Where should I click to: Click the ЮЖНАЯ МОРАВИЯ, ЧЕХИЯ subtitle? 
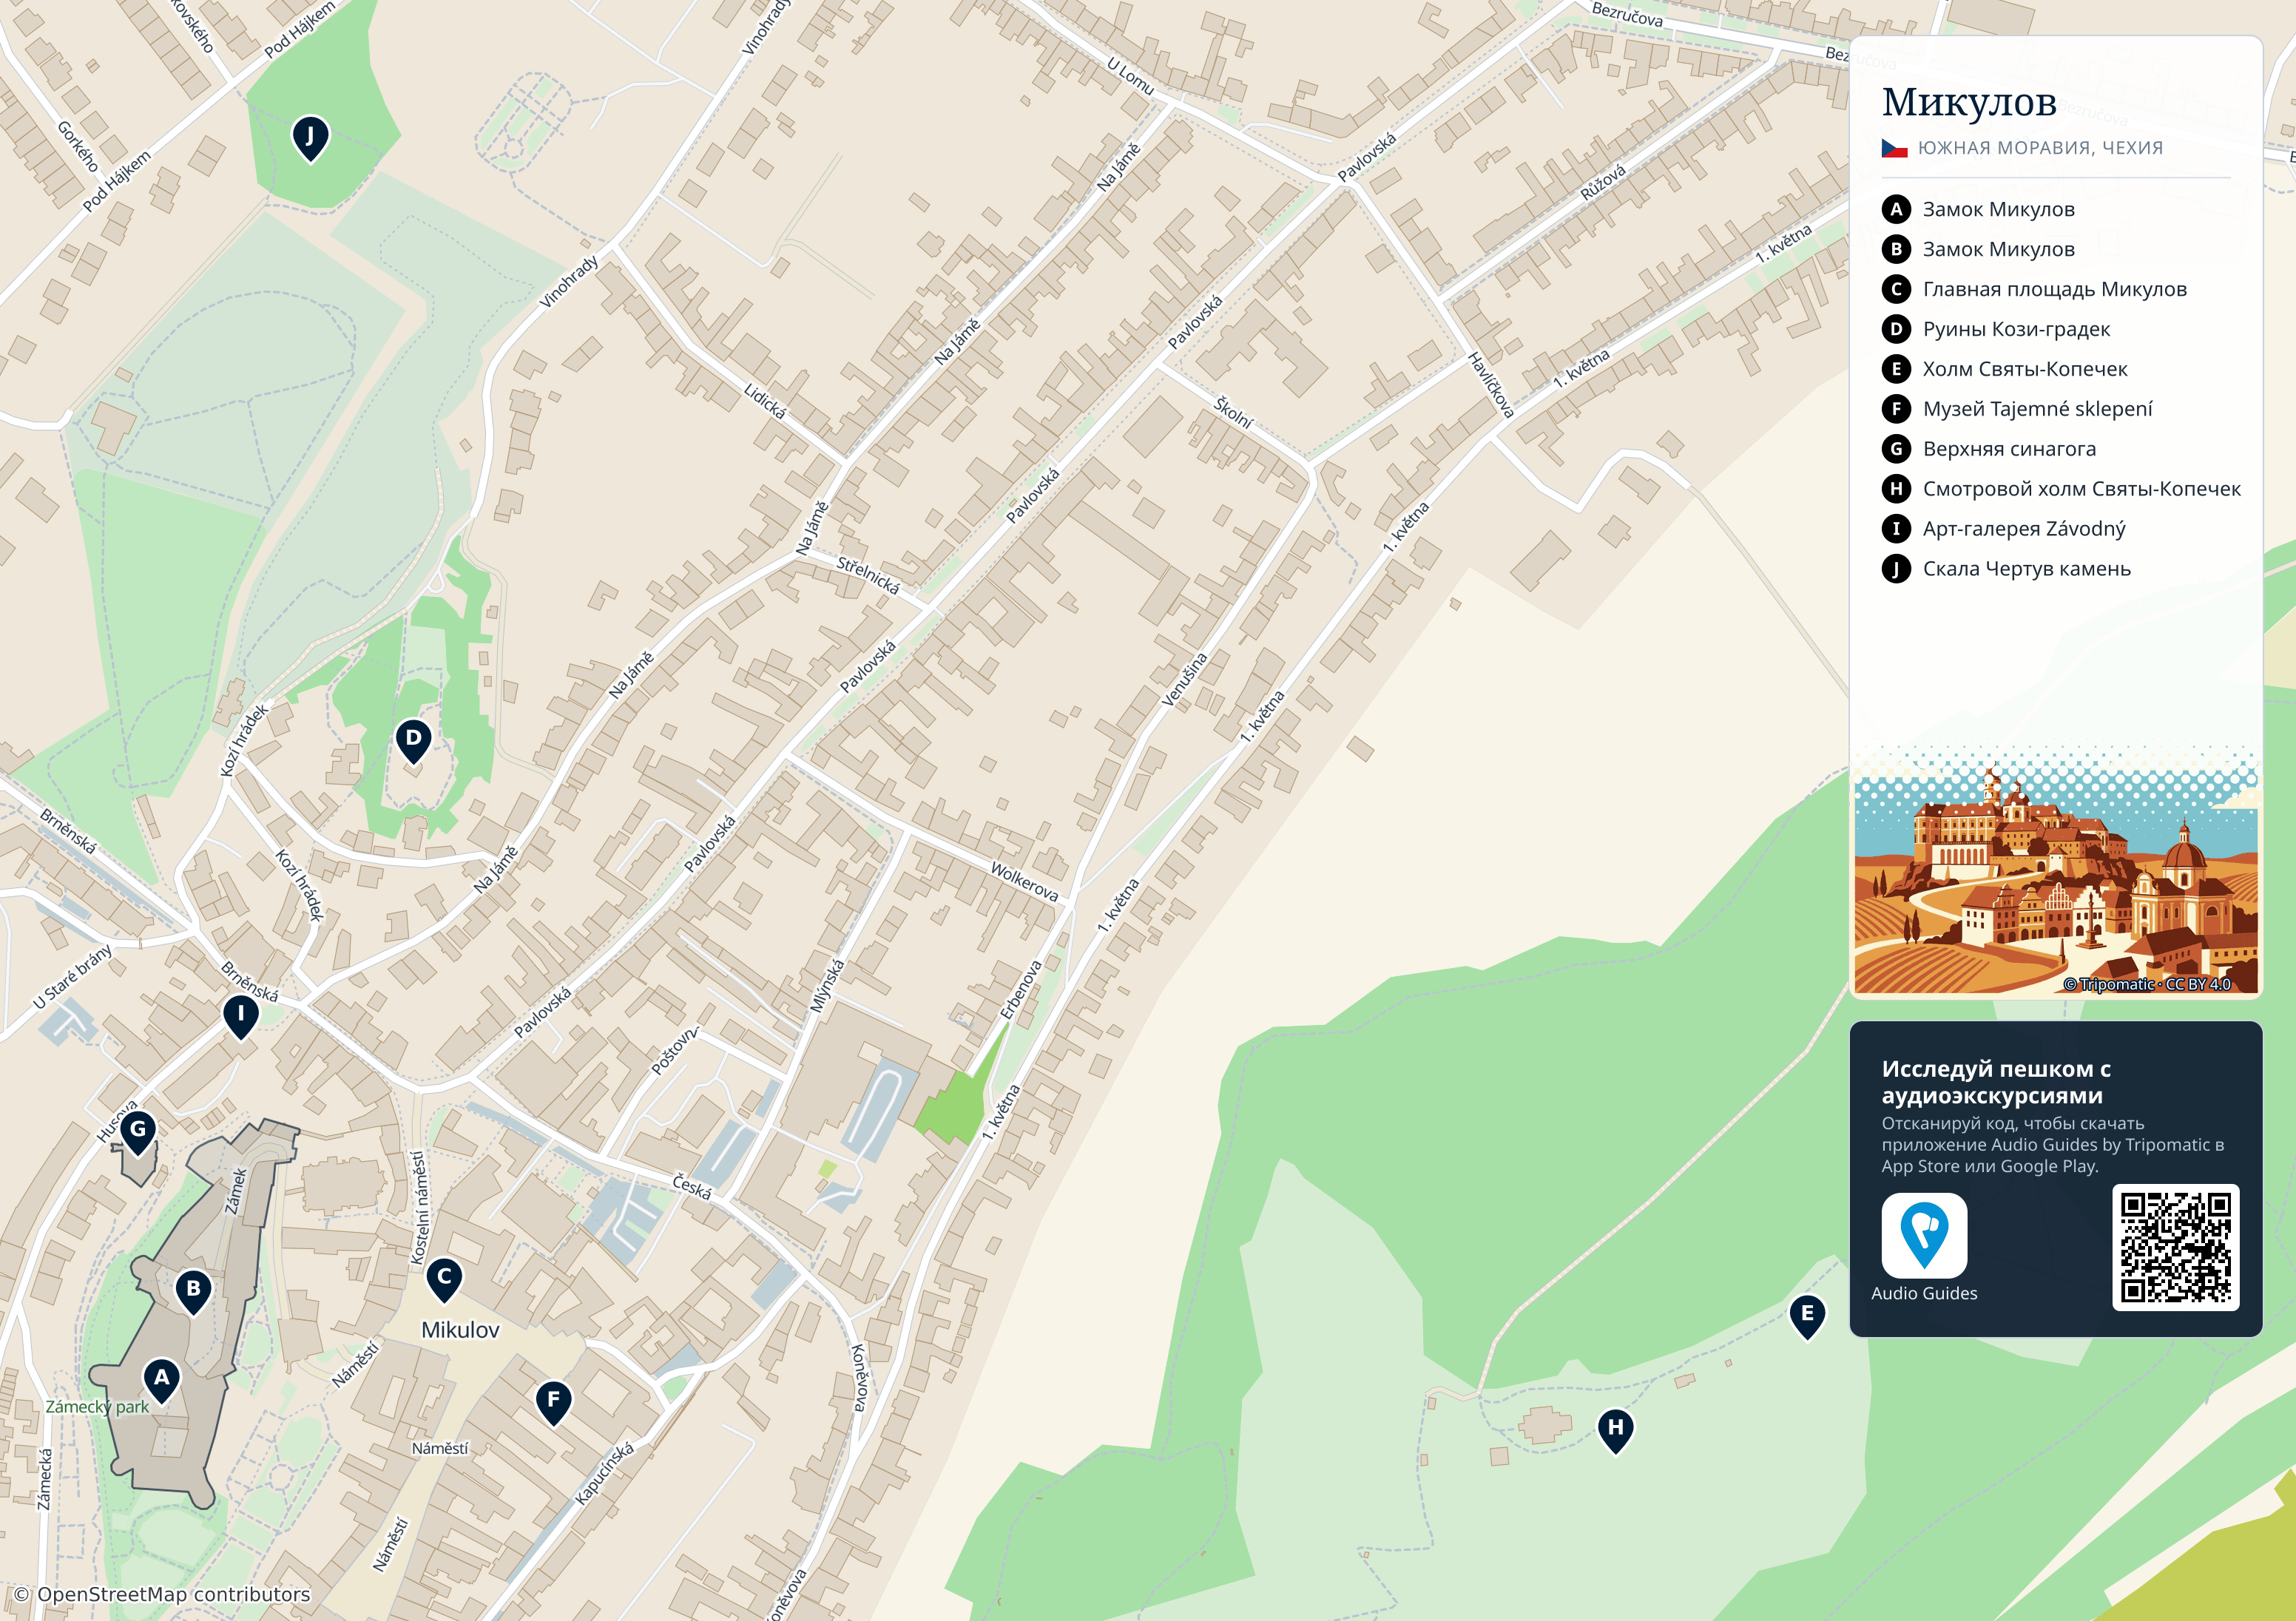pyautogui.click(x=2040, y=148)
